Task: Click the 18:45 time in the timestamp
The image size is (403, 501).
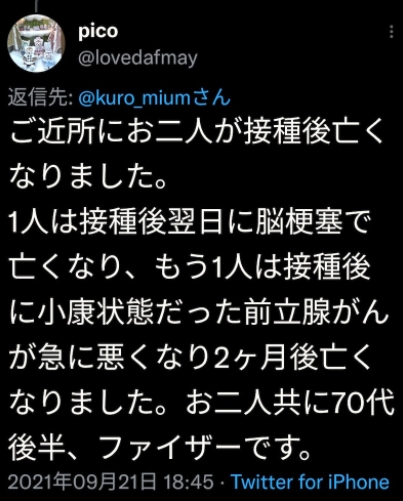Action: [x=189, y=482]
